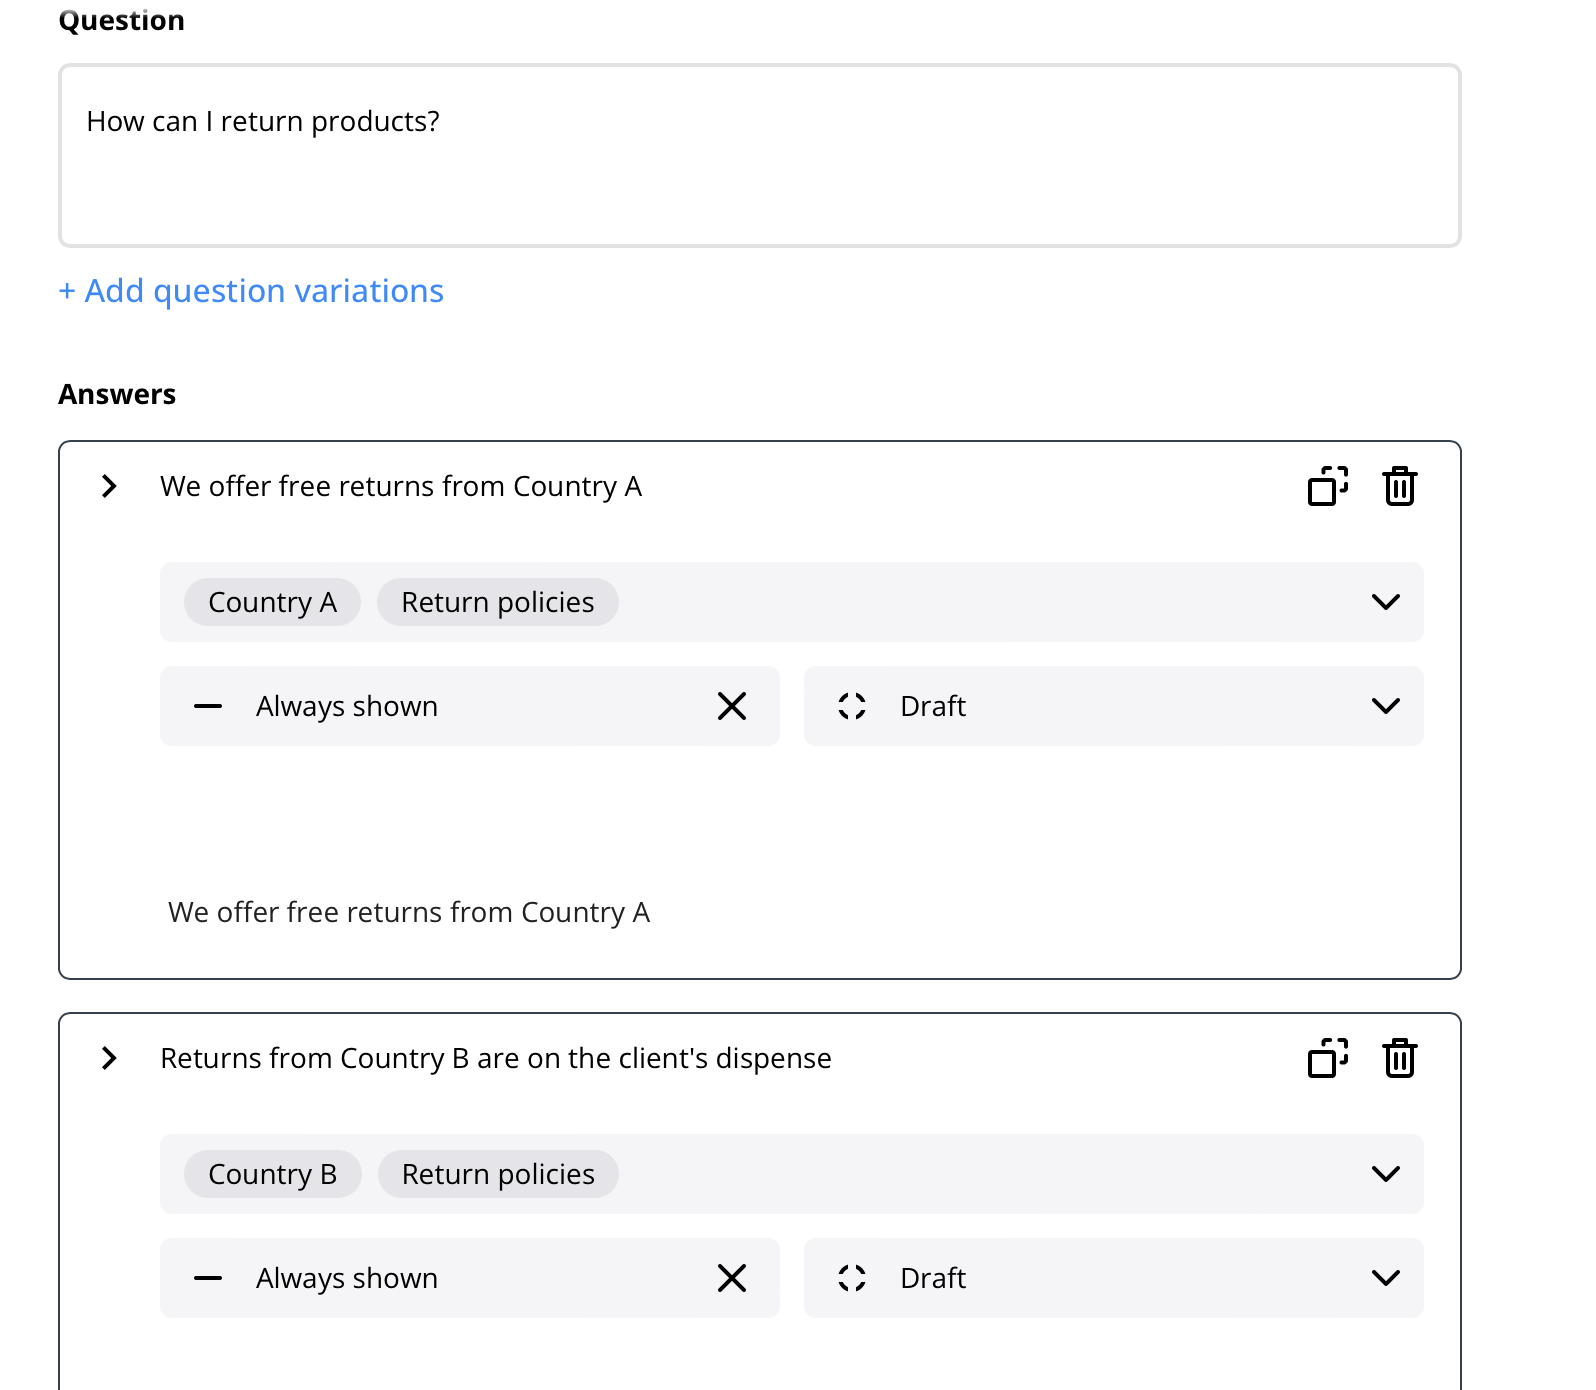Duplicate the Country B returns answer
1596x1390 pixels.
(1327, 1058)
